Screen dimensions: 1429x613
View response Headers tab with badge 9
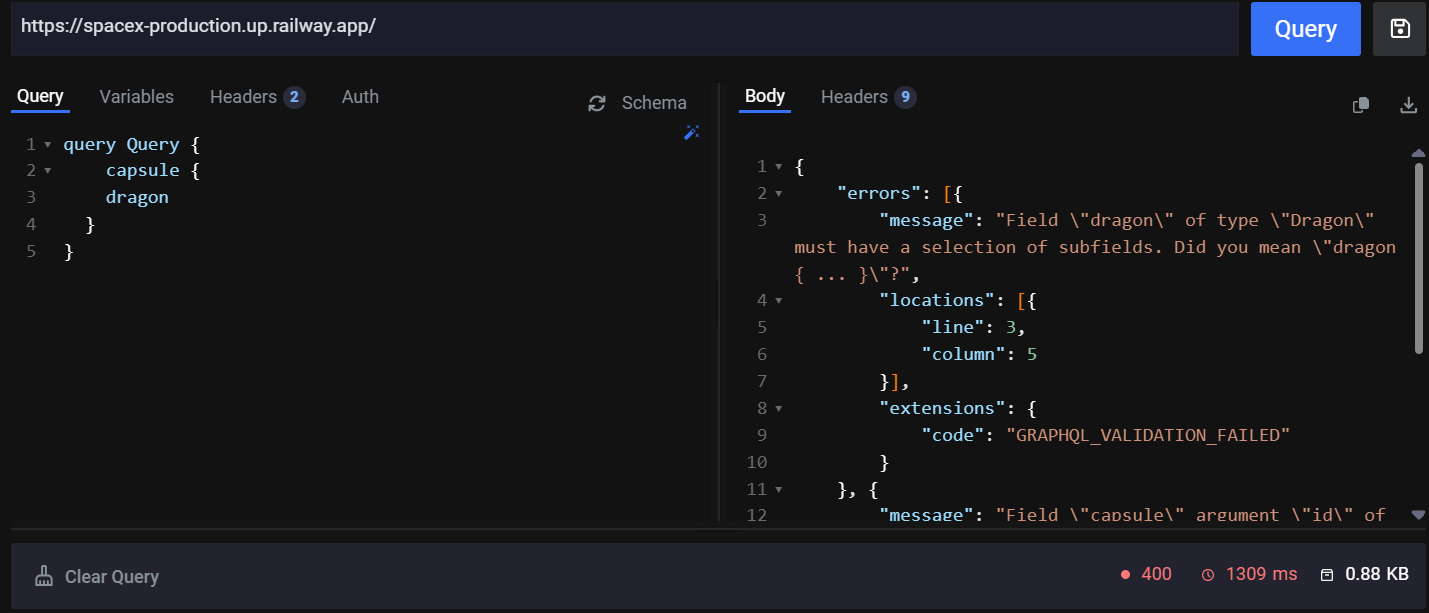868,96
